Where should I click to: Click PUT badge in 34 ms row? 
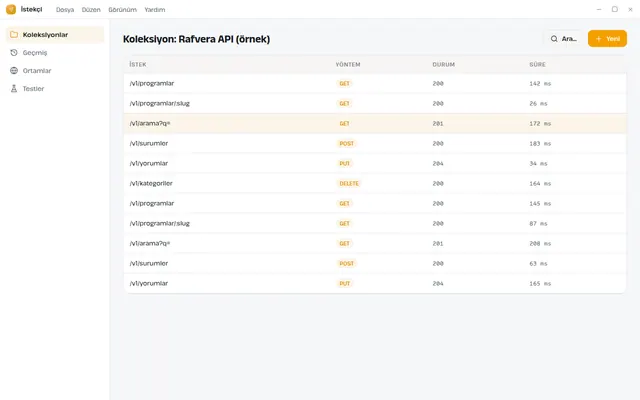pyautogui.click(x=344, y=163)
